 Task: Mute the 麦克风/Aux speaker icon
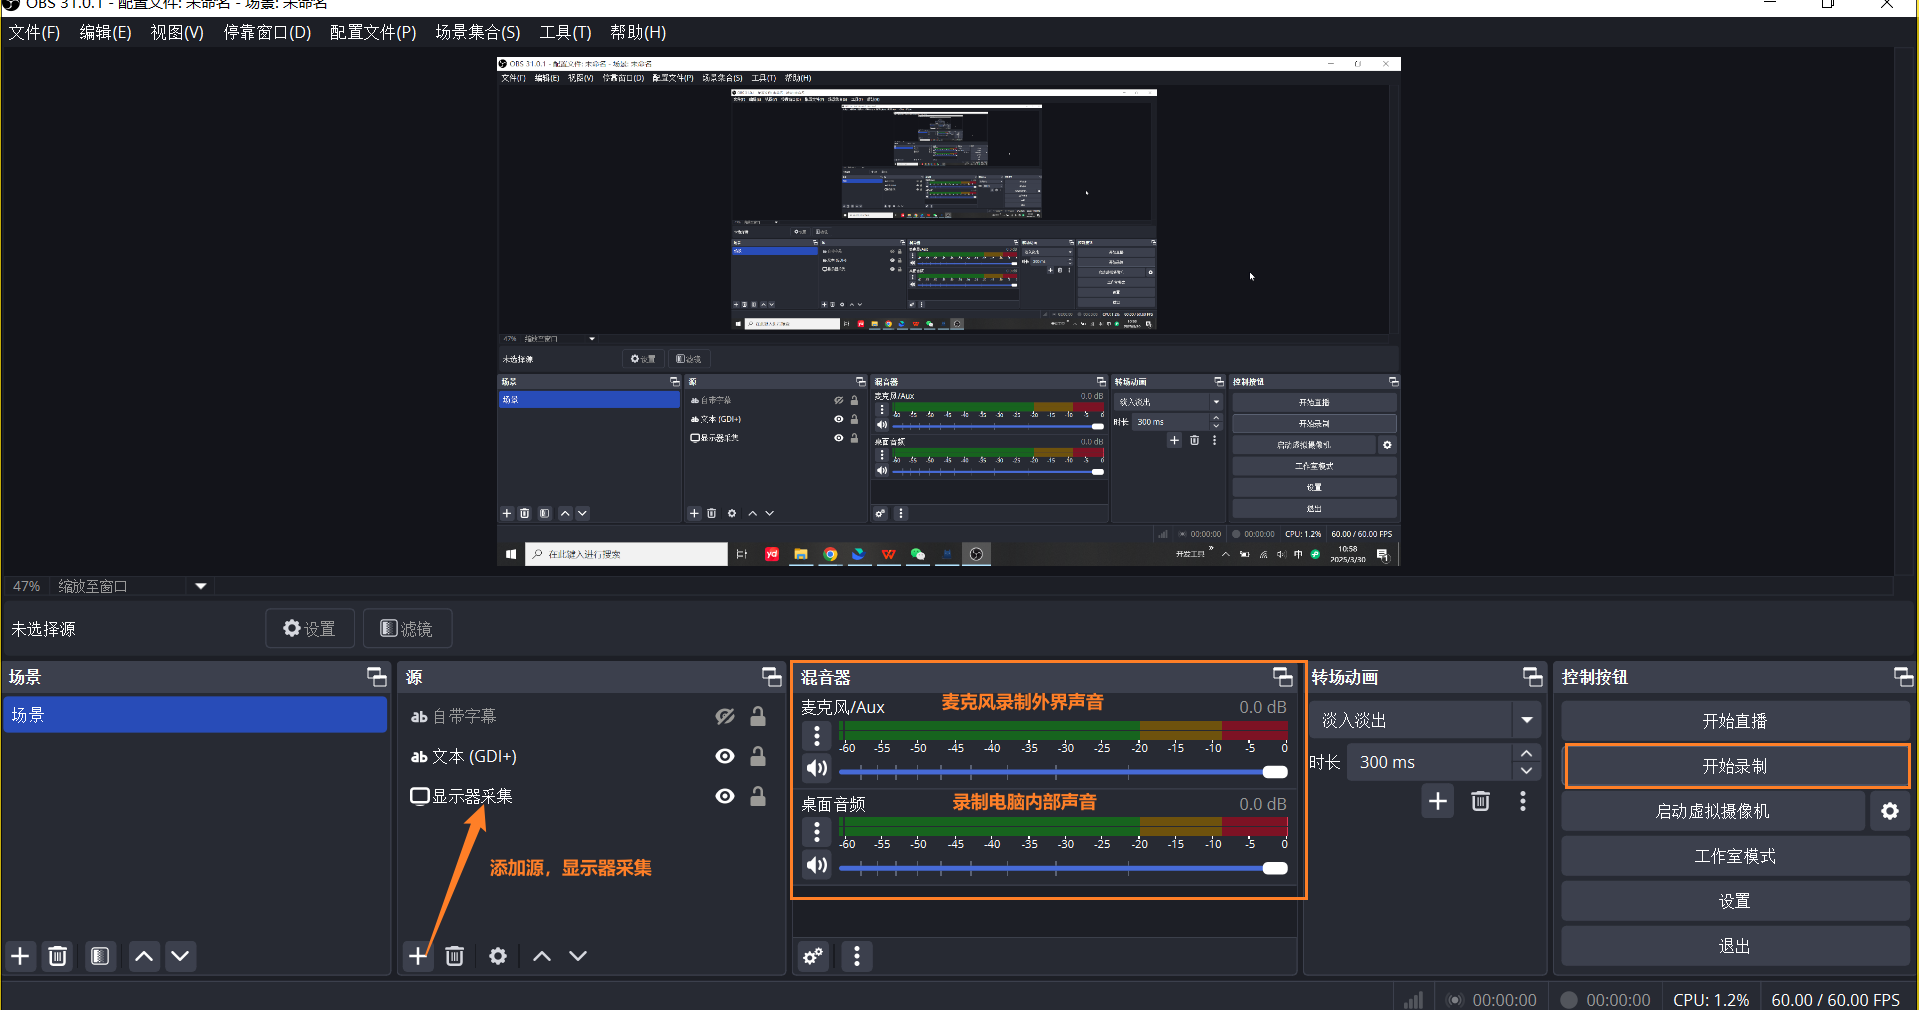(x=817, y=768)
